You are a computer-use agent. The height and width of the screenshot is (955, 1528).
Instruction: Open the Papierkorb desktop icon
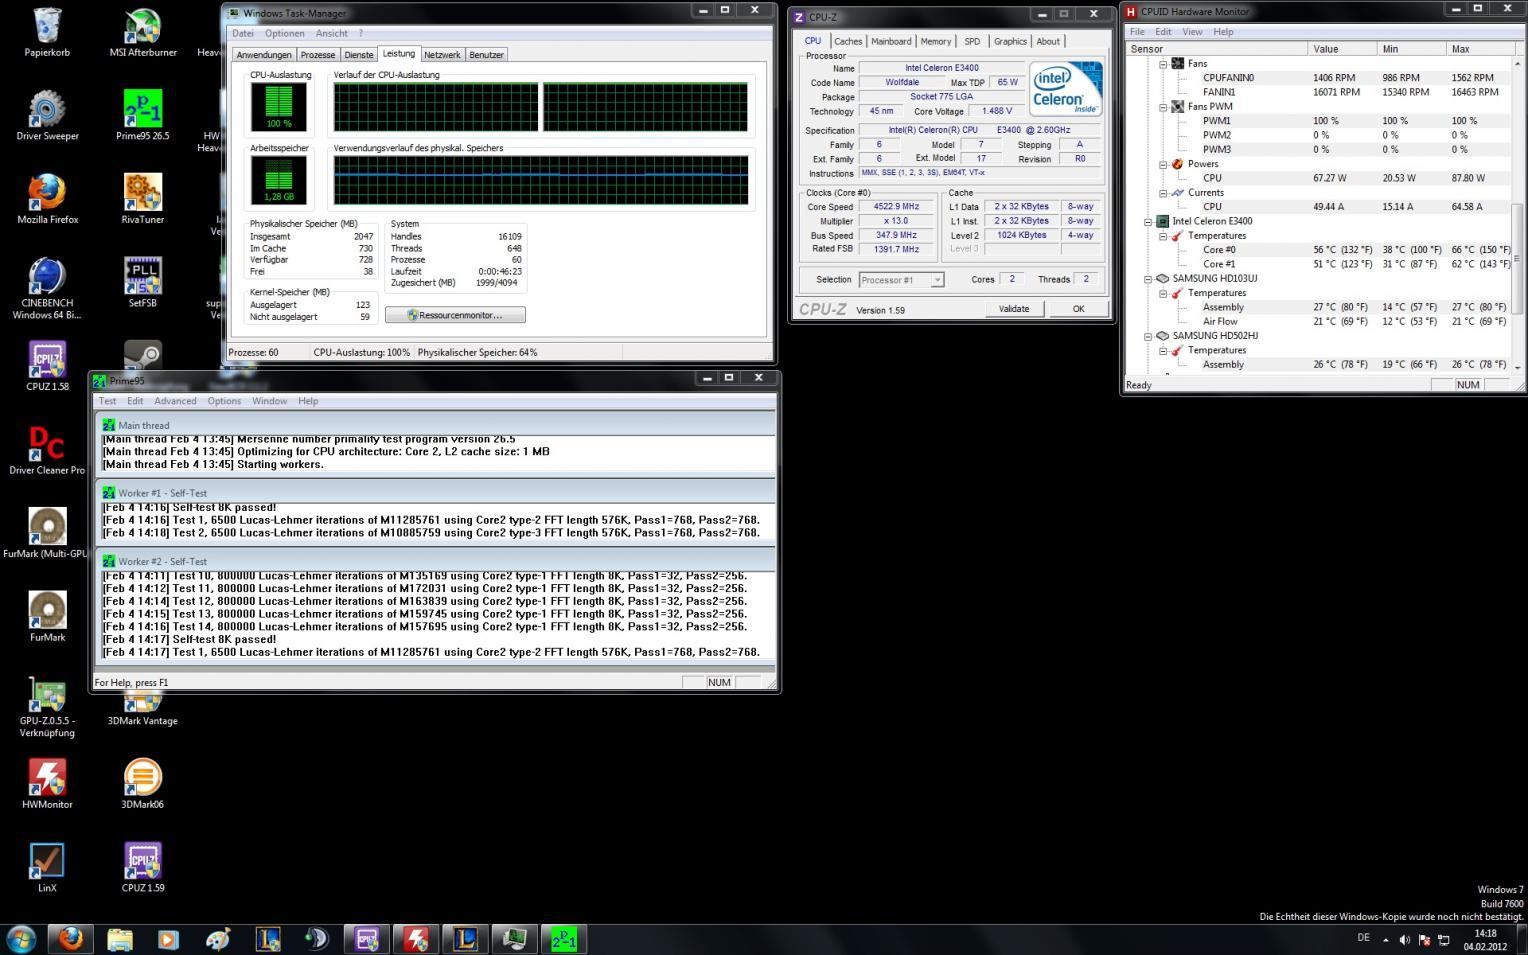coord(47,33)
